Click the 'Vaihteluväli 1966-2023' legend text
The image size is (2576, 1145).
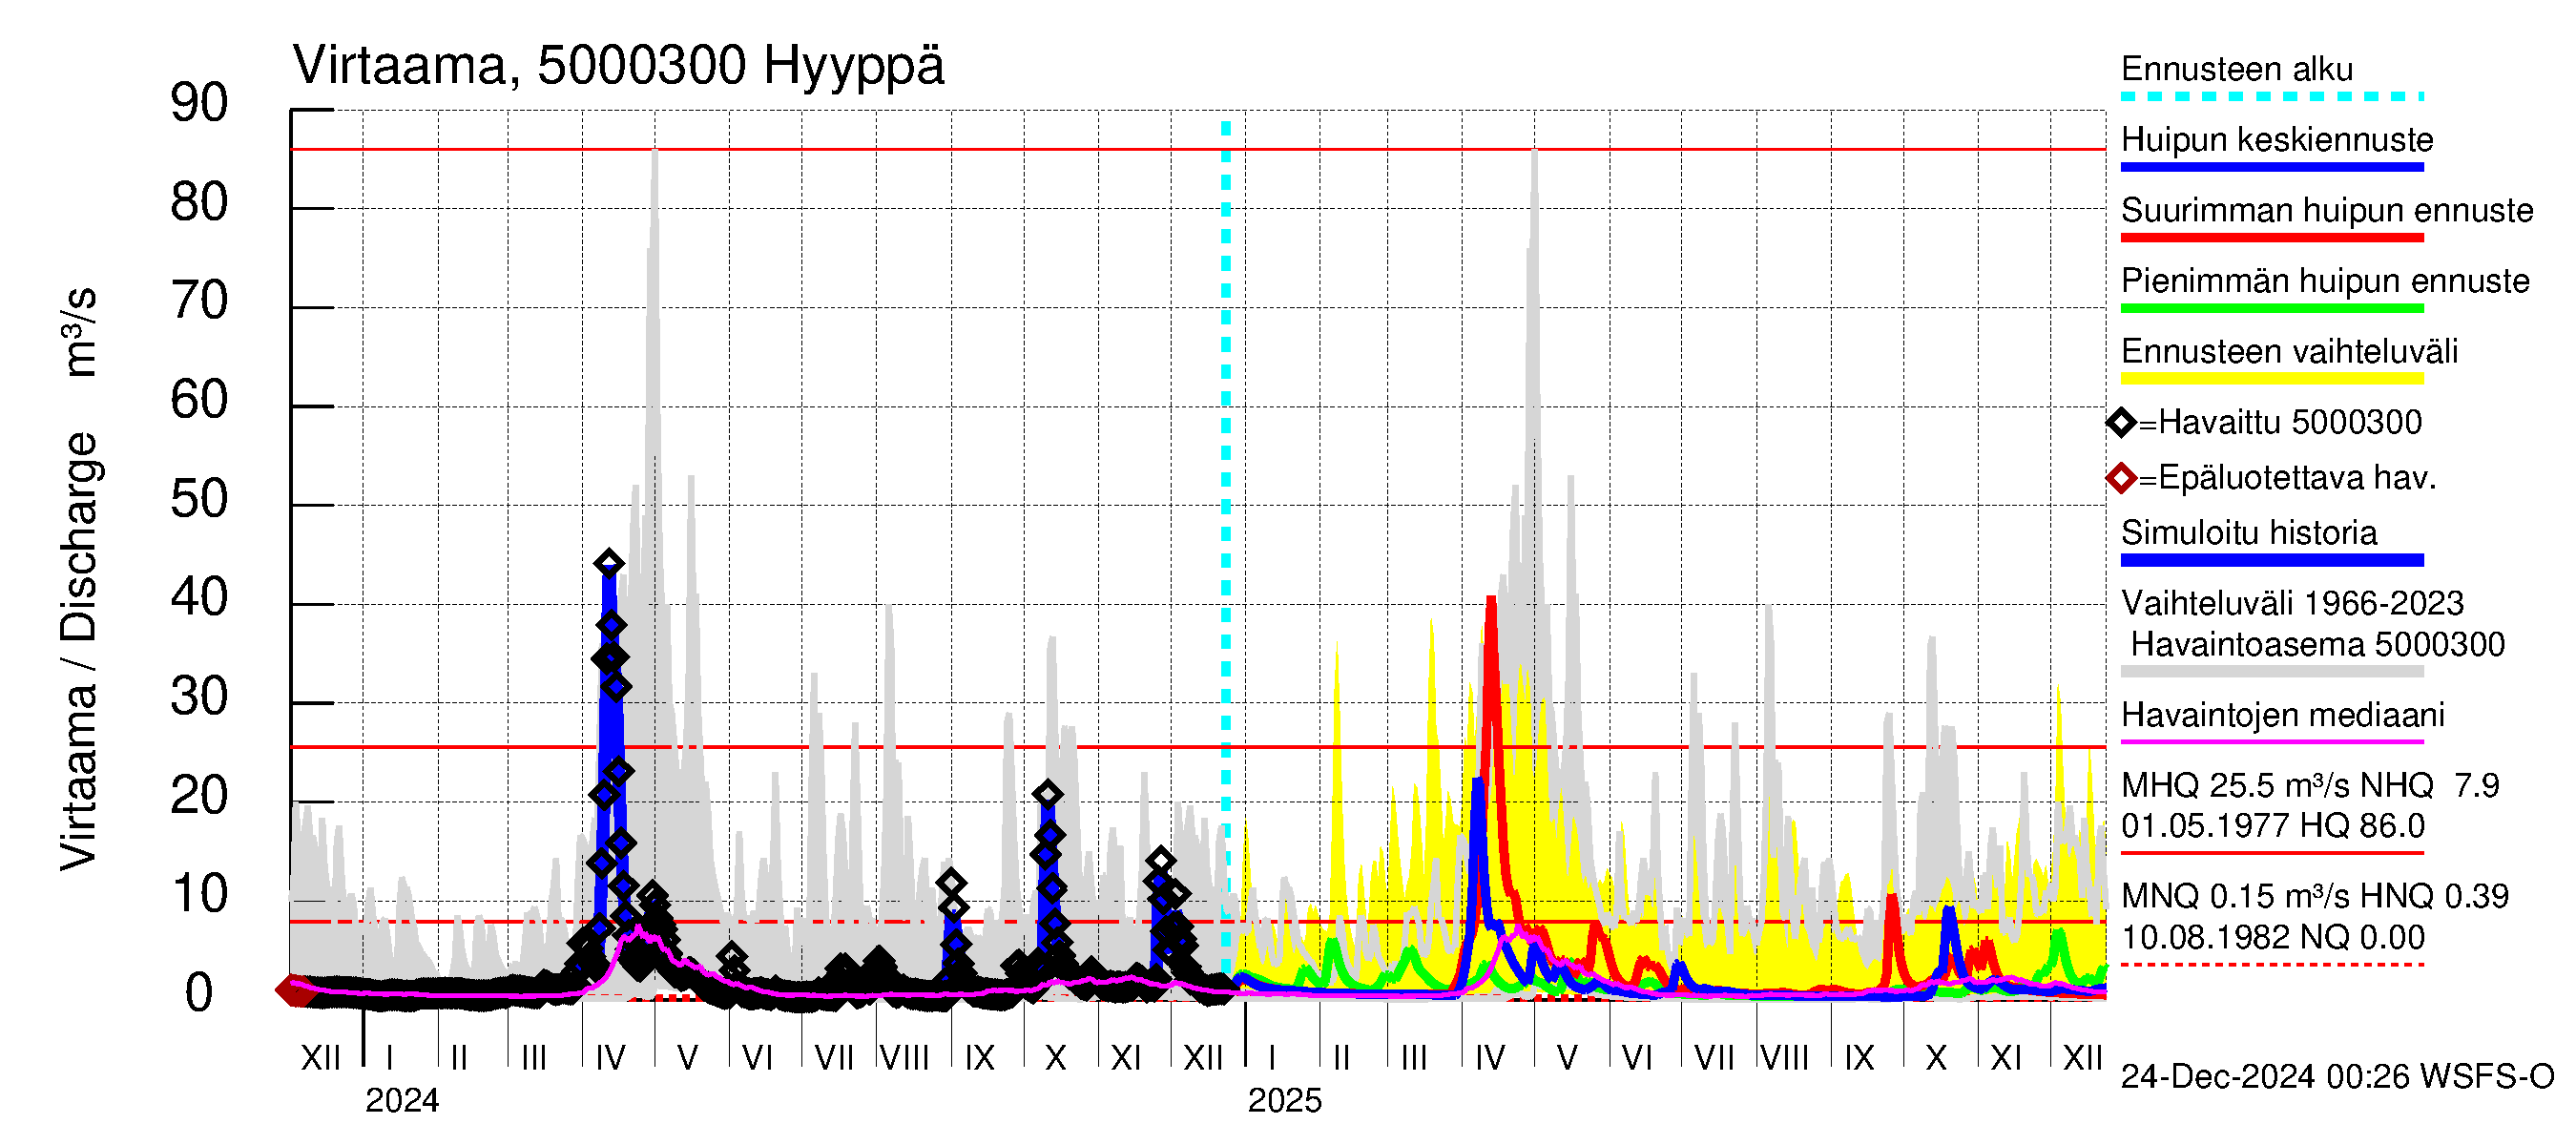click(x=2292, y=603)
